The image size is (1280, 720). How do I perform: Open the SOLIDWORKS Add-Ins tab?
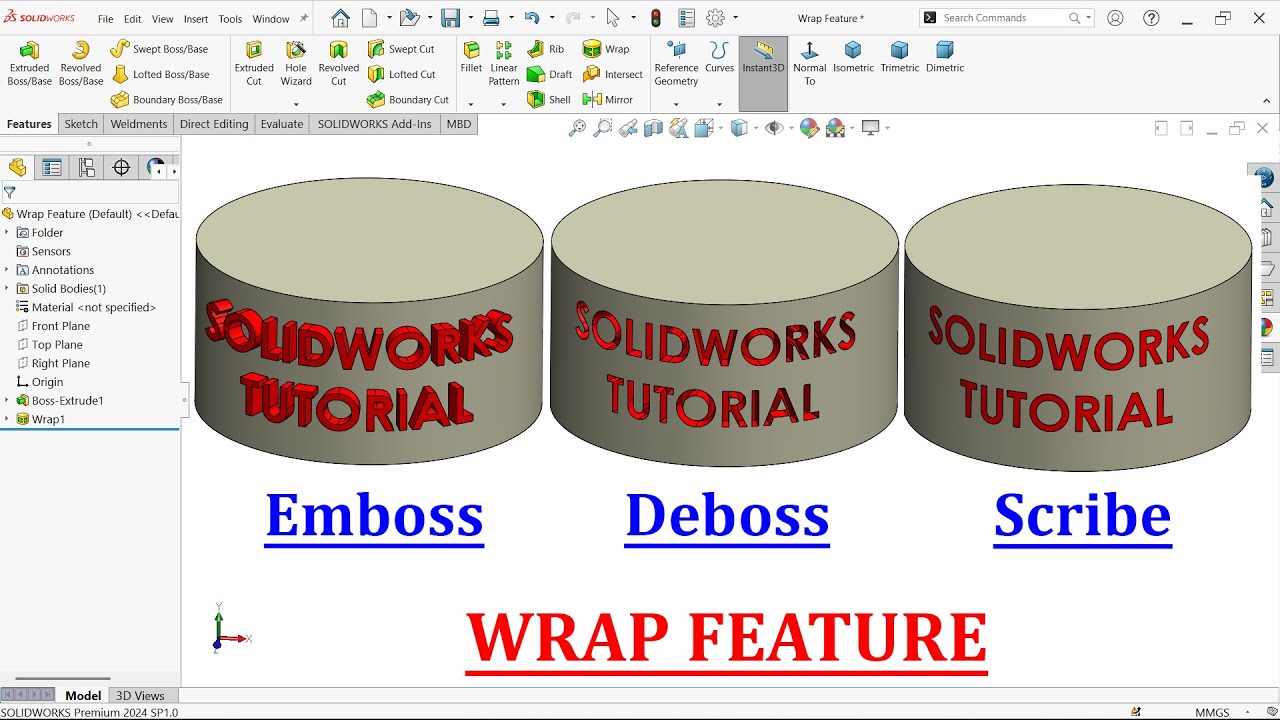(x=375, y=124)
